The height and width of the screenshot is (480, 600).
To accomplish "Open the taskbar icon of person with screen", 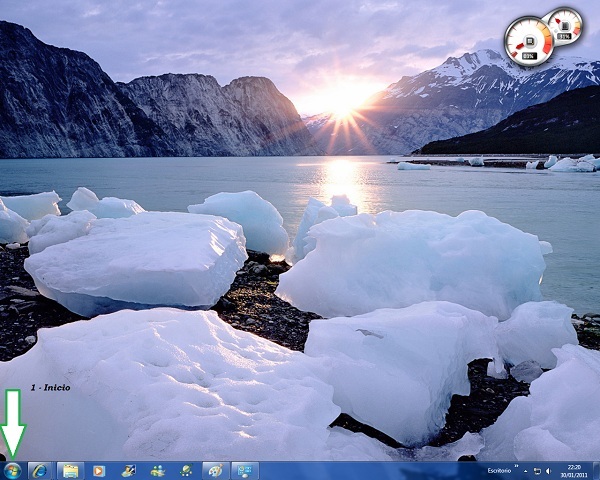I will (128, 471).
